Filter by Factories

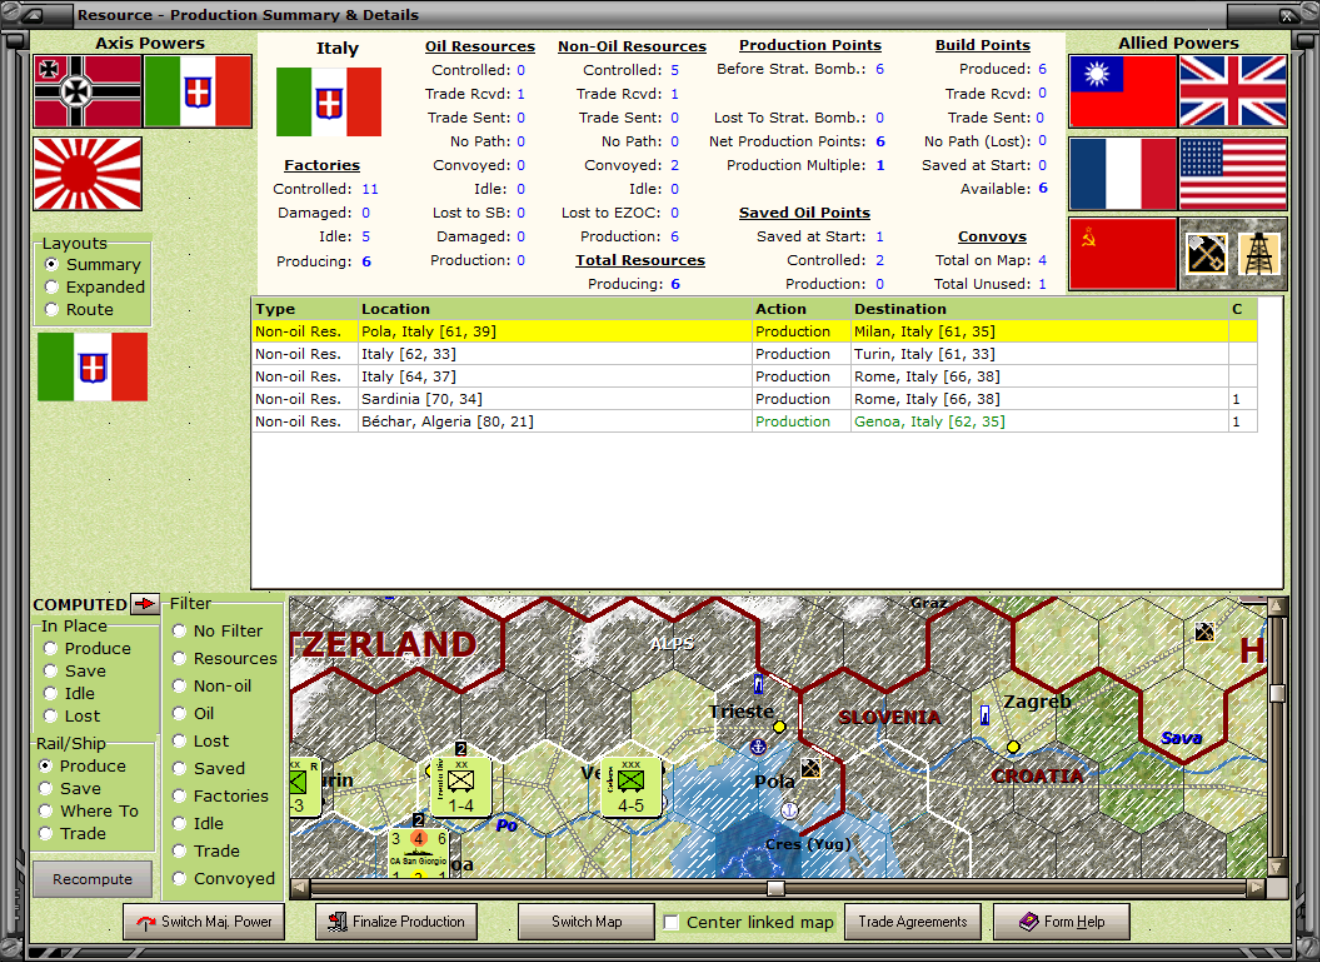180,796
